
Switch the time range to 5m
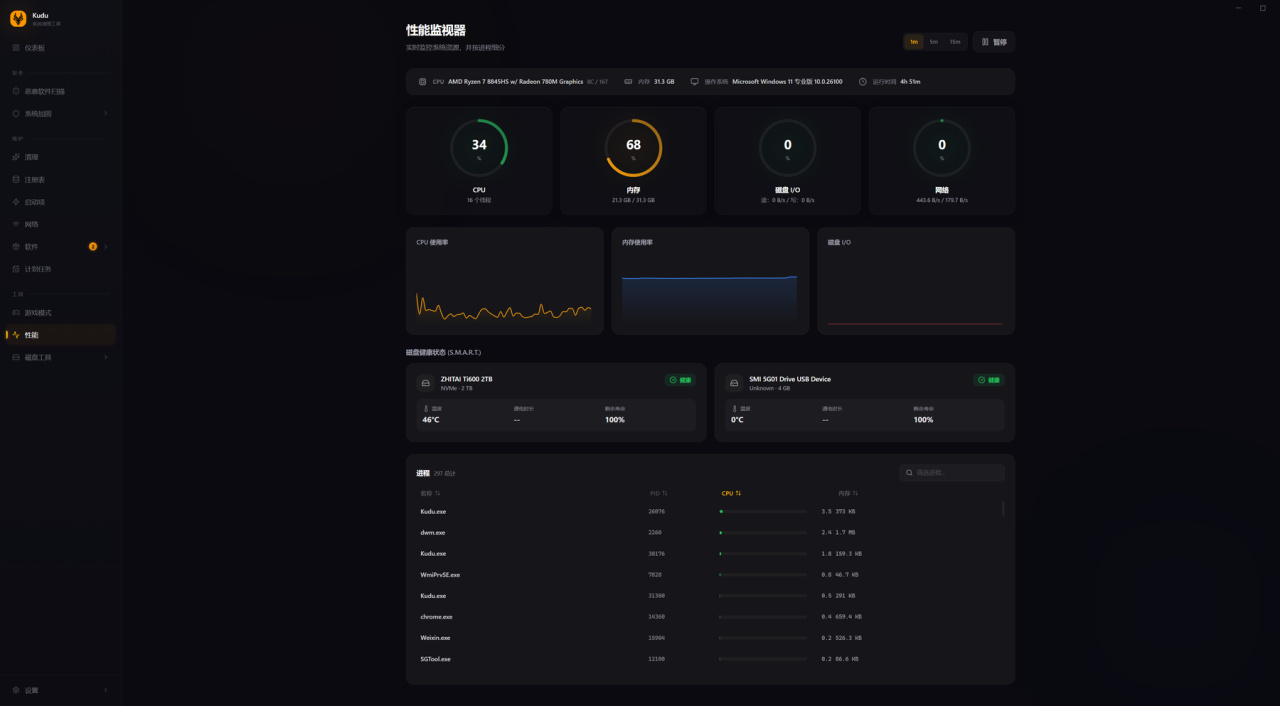click(933, 42)
